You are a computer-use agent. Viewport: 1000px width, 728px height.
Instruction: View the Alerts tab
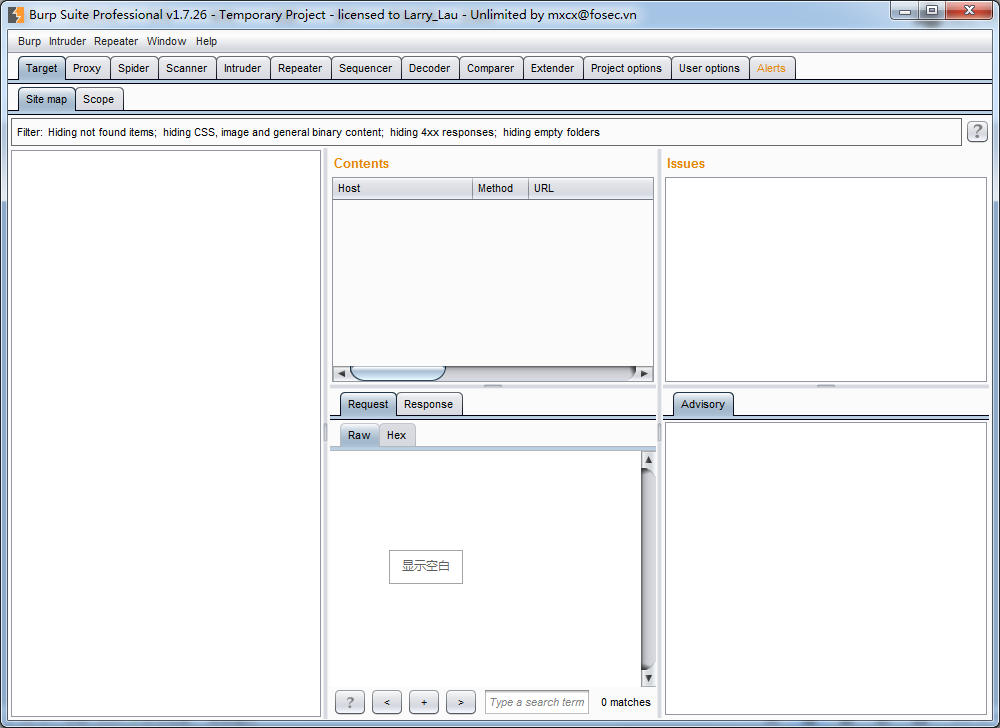pos(771,68)
